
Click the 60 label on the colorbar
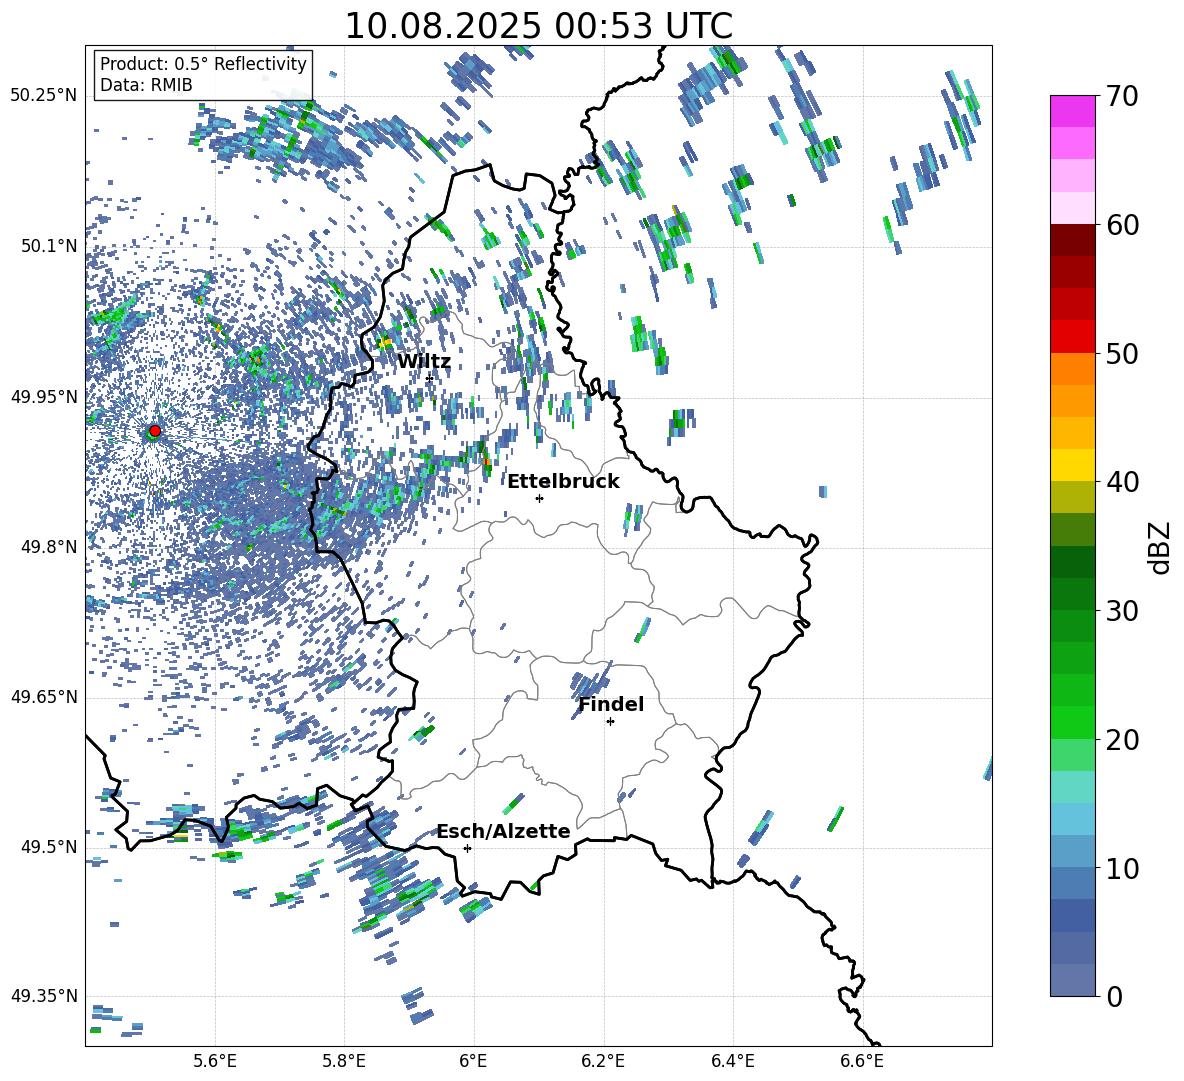[1122, 225]
